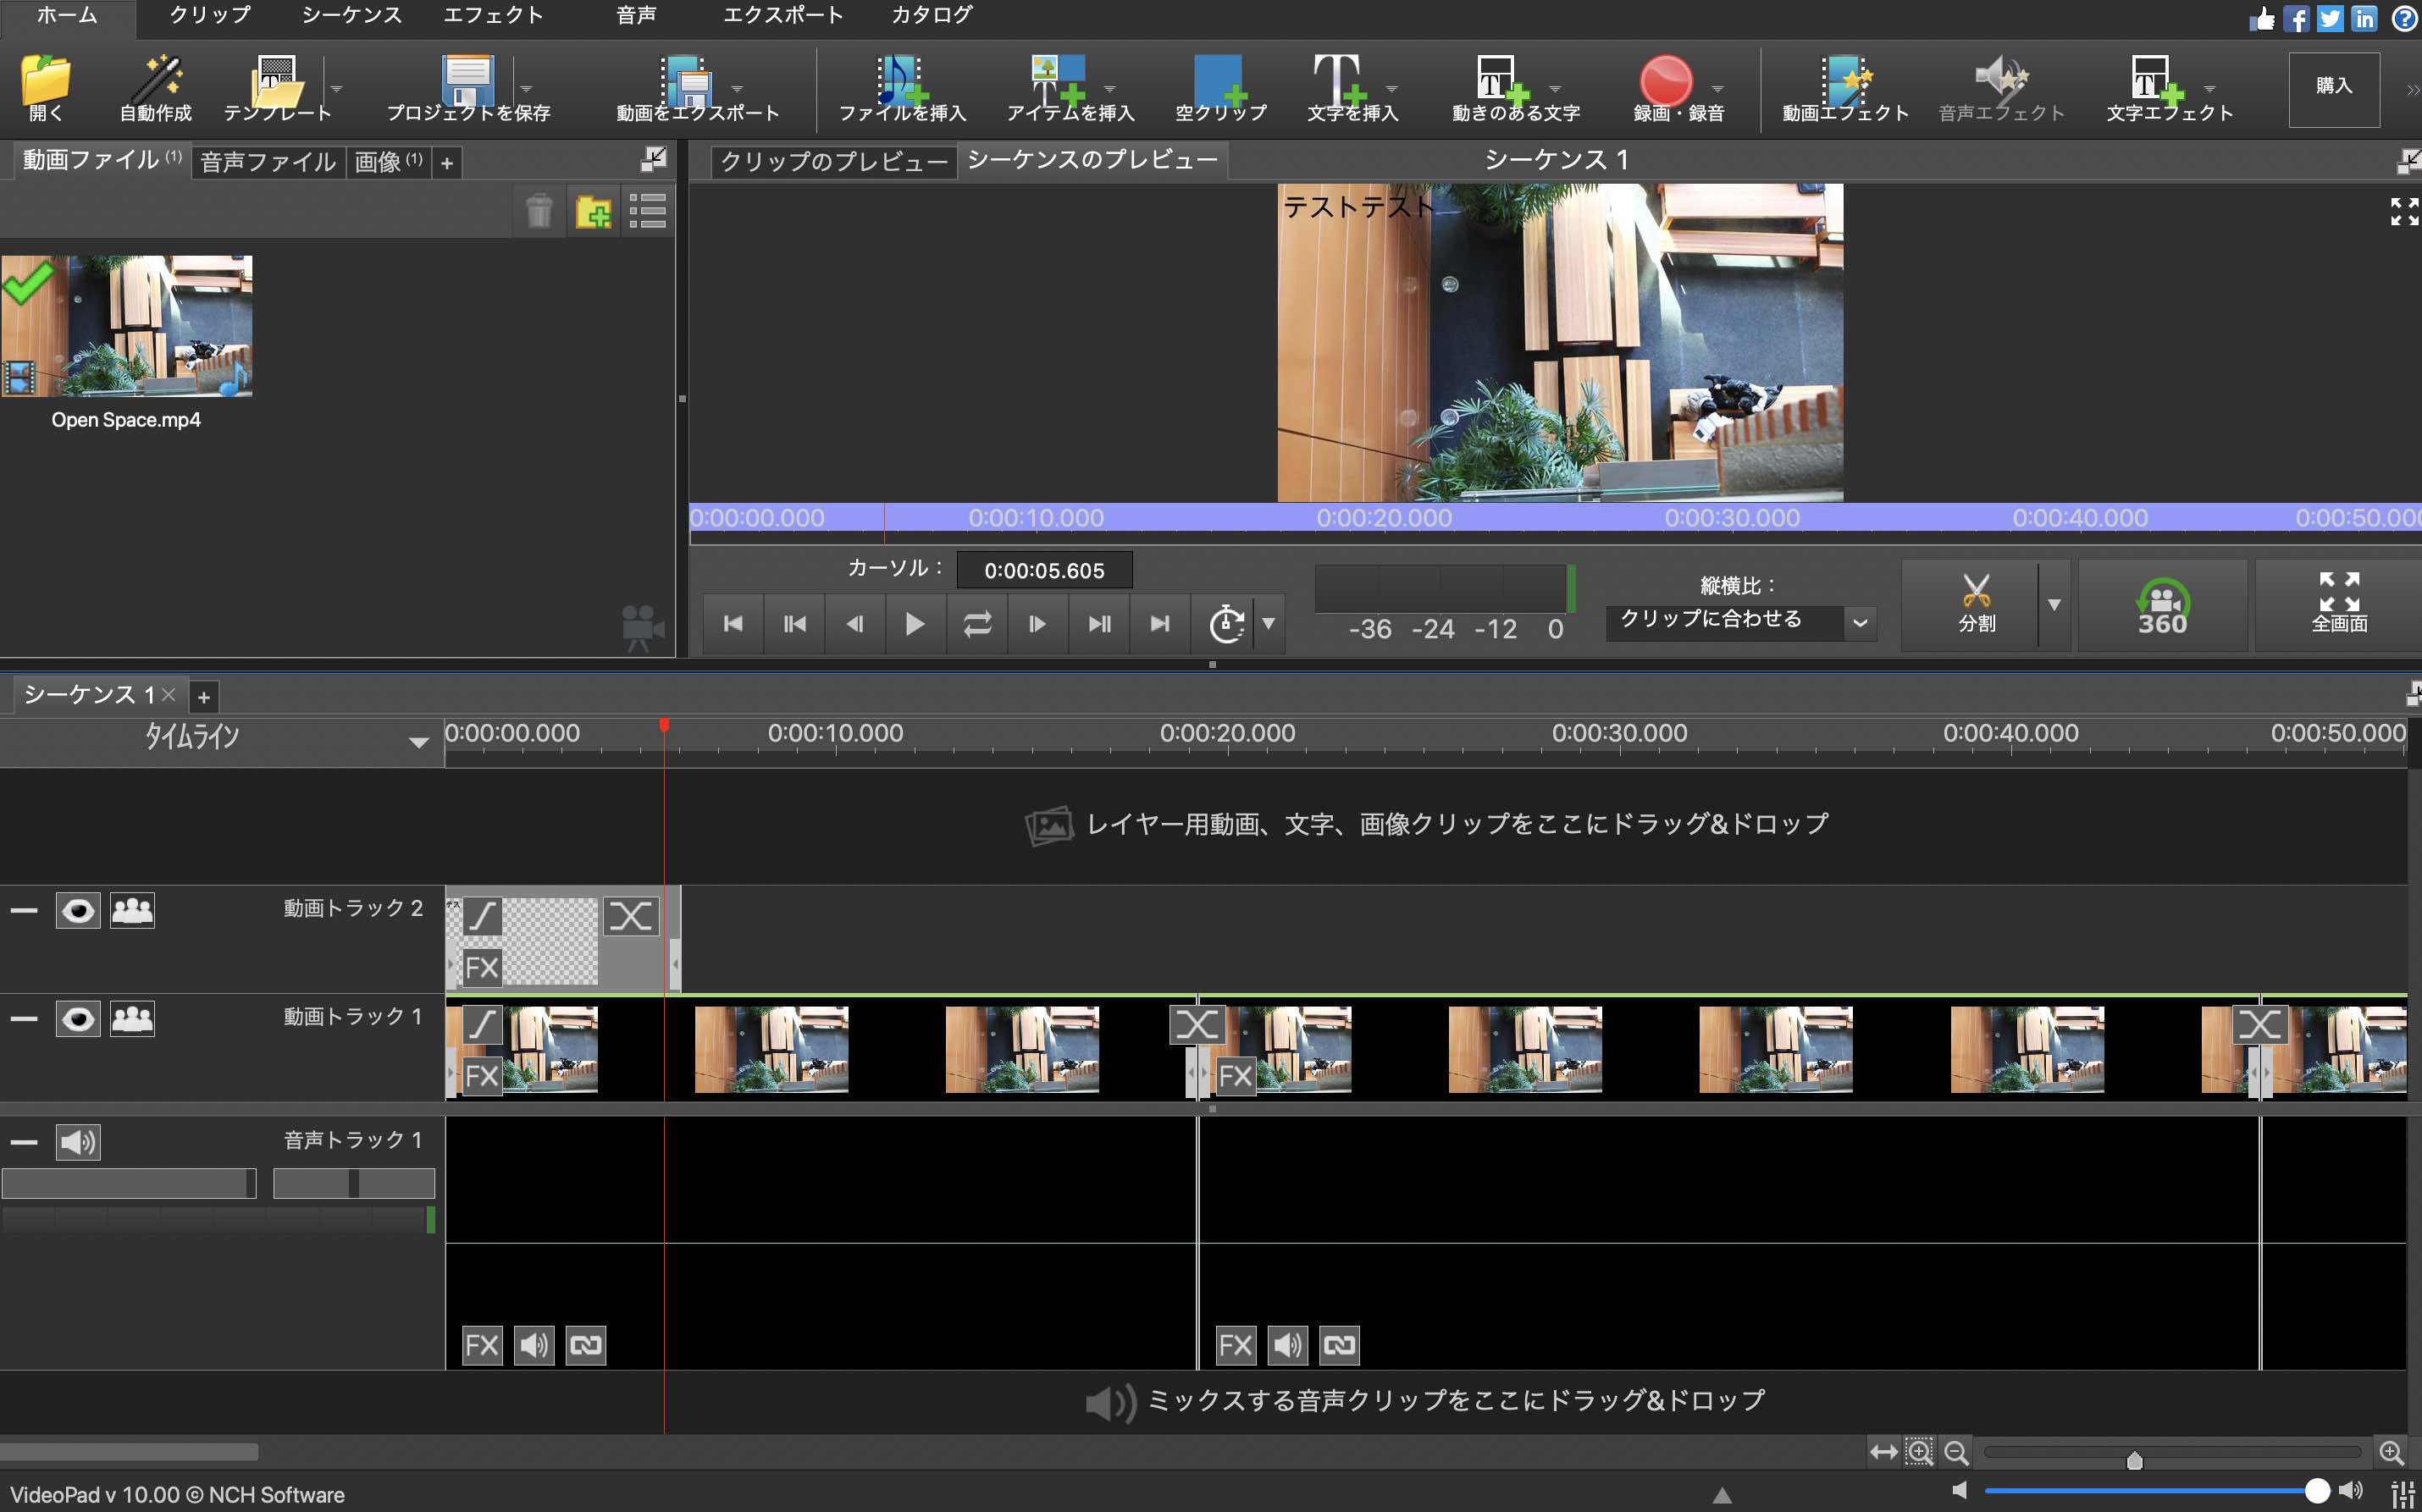Collapse 音声トラック 1 with its minus button
2422x1512 pixels.
tap(24, 1142)
